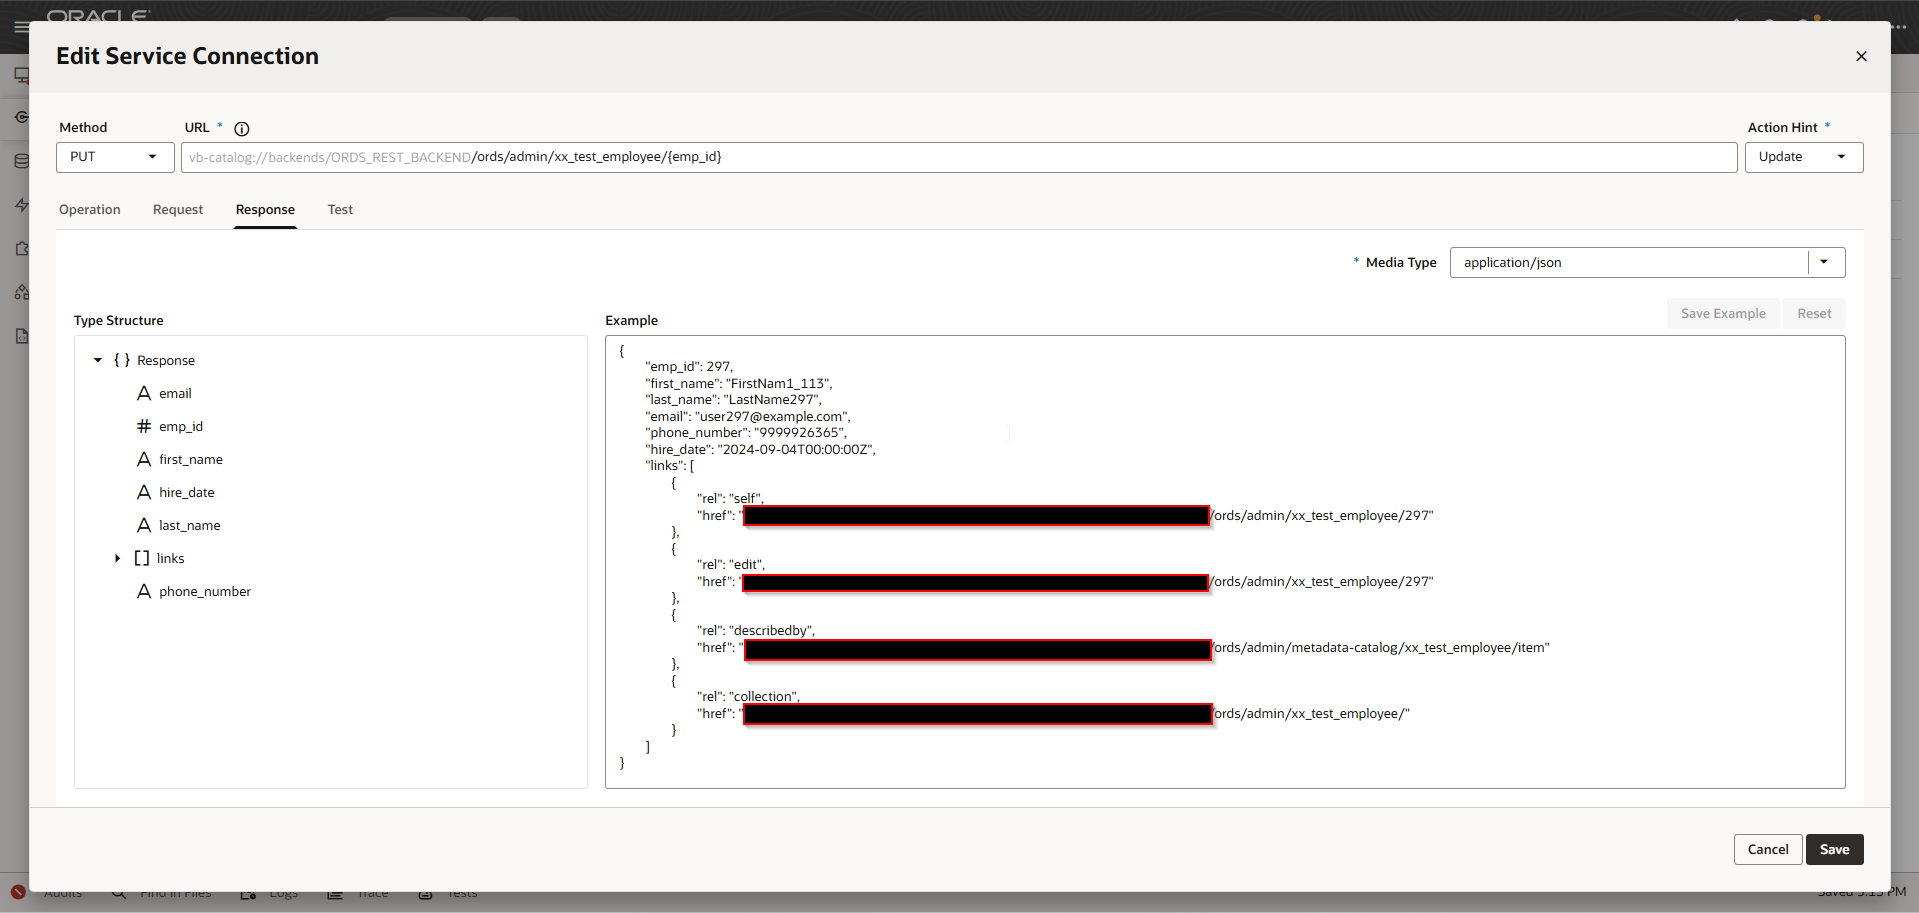Click the string icon beside first_name
The width and height of the screenshot is (1919, 913).
point(144,459)
